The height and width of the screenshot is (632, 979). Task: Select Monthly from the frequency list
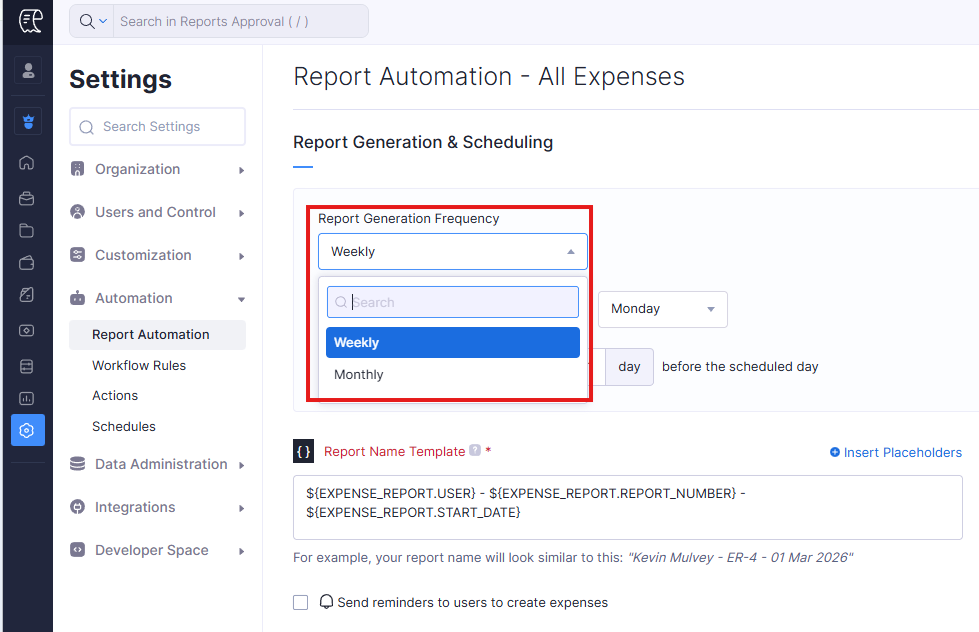pos(359,375)
